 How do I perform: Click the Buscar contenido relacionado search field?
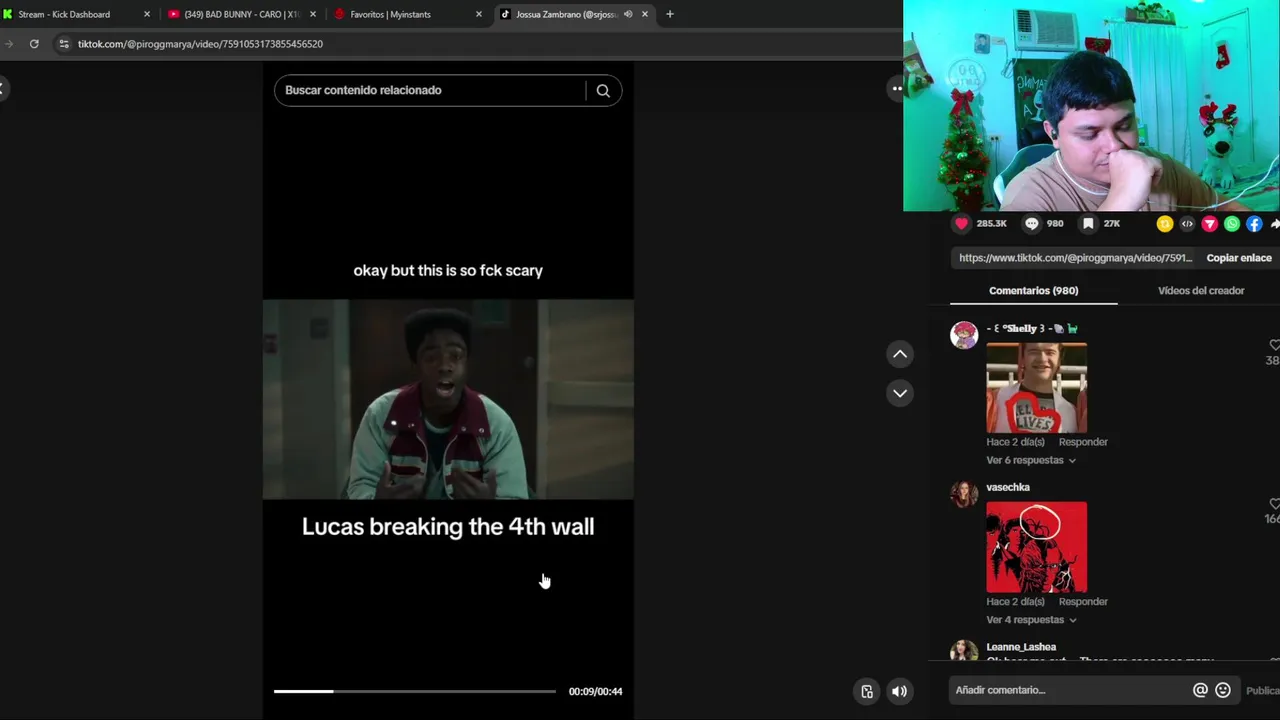coord(430,90)
